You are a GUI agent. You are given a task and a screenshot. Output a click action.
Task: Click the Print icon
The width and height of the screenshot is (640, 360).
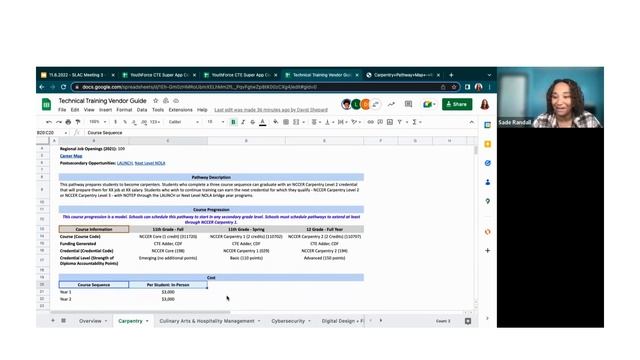[68, 122]
